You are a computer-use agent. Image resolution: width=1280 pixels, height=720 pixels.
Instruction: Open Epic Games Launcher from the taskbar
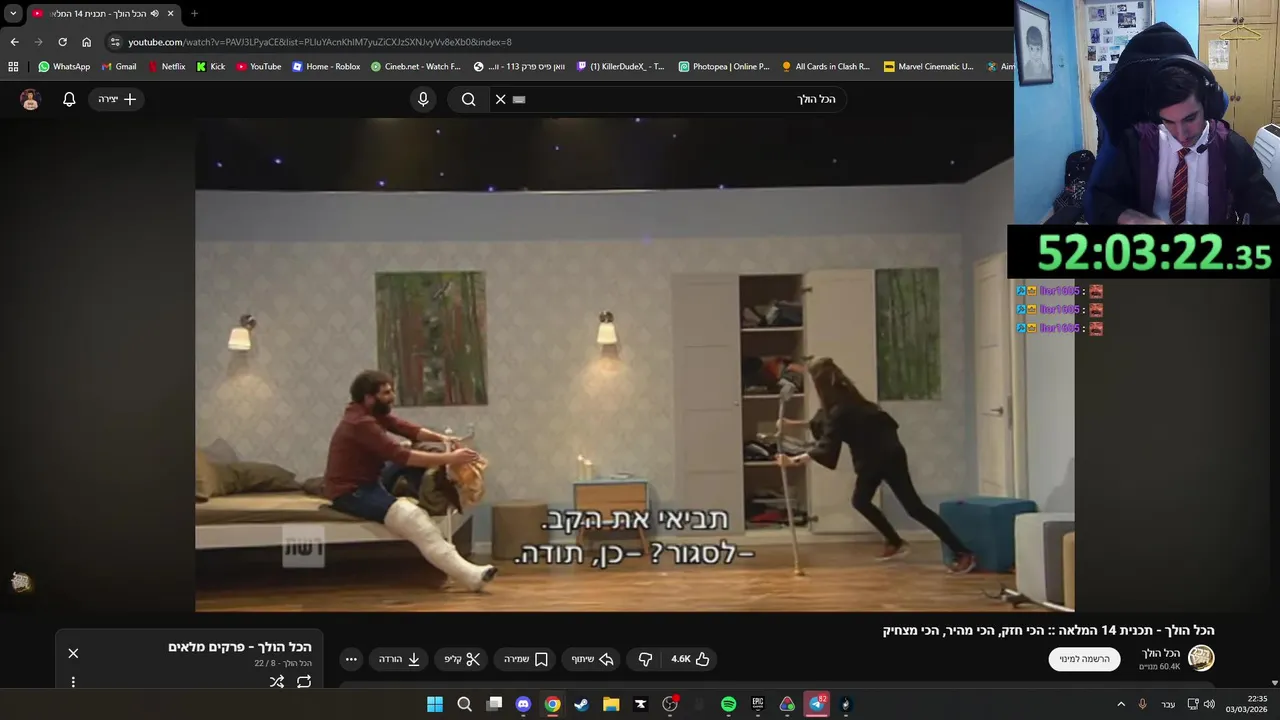coord(758,704)
